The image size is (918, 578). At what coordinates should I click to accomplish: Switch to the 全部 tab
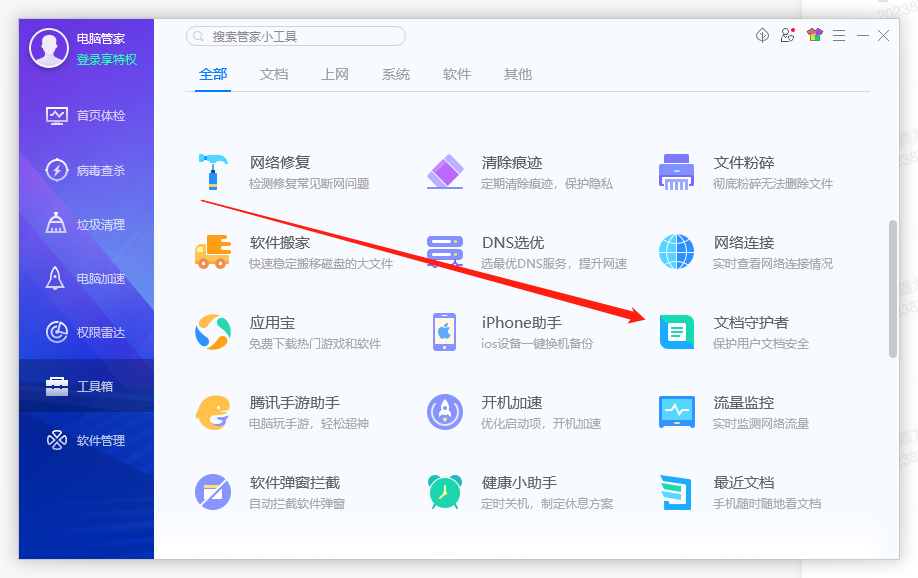[213, 74]
